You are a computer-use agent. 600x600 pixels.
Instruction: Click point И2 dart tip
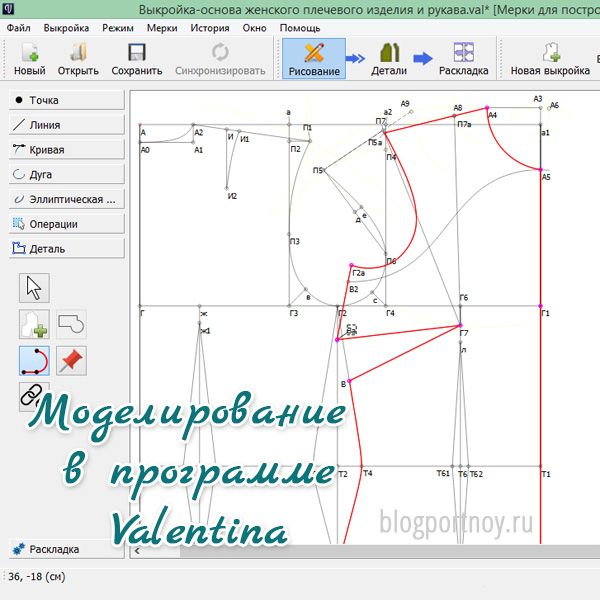[x=227, y=188]
